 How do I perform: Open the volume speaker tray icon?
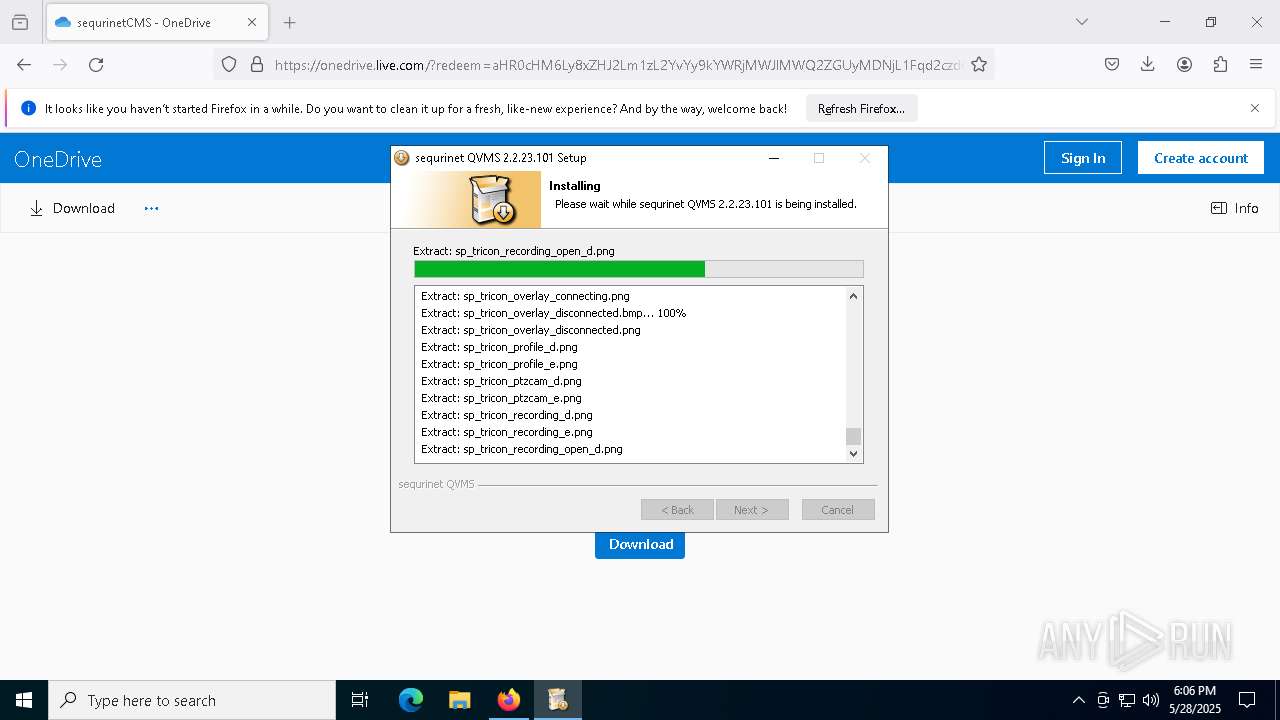(x=1151, y=700)
